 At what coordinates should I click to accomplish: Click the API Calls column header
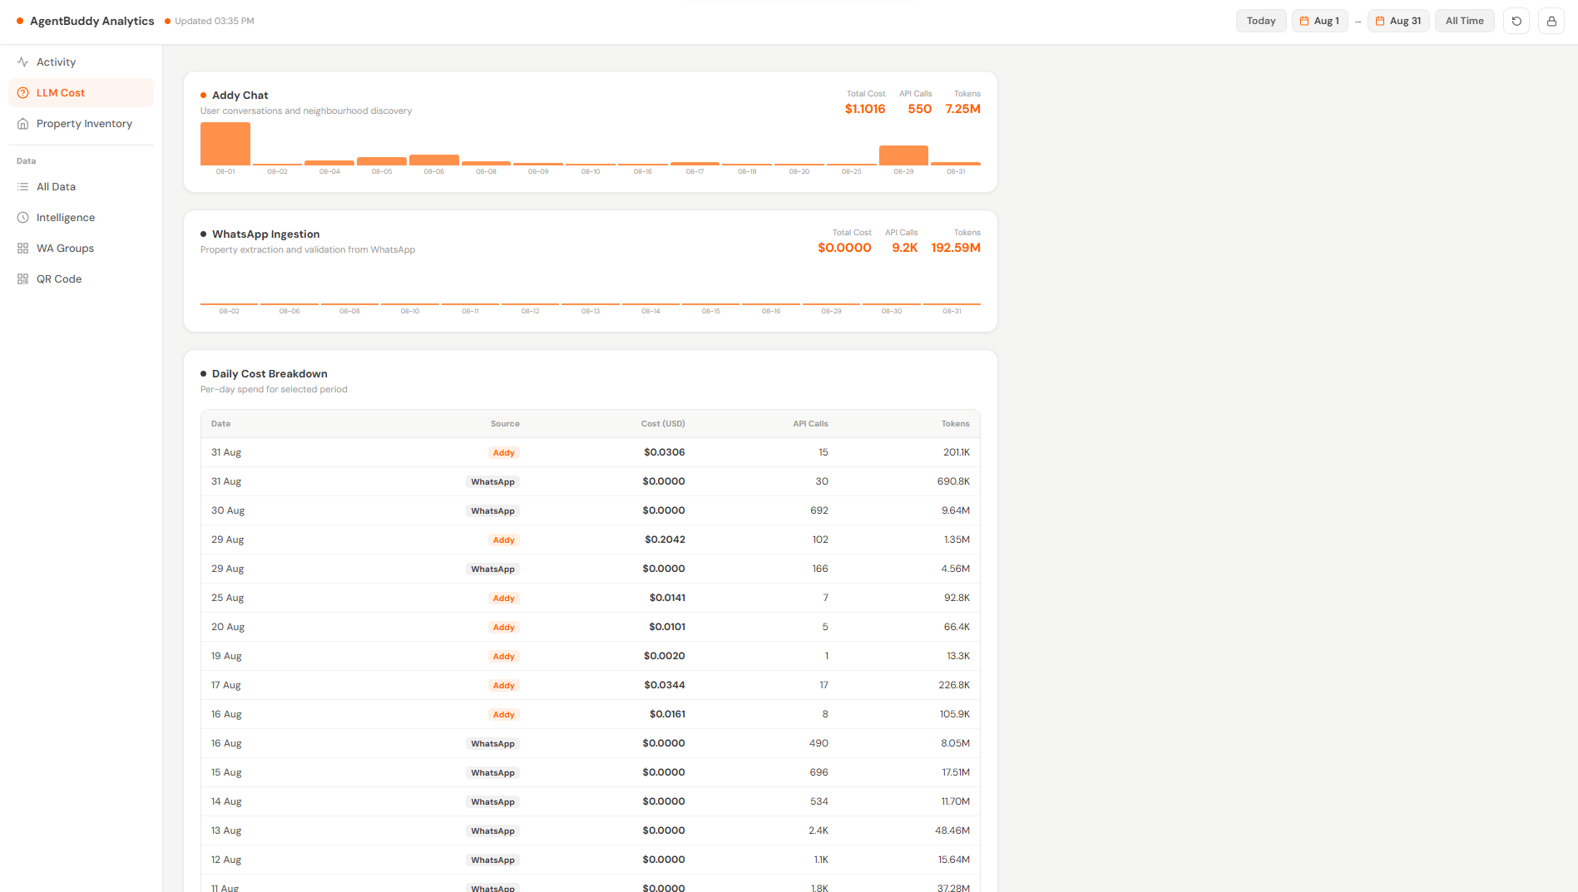click(811, 424)
